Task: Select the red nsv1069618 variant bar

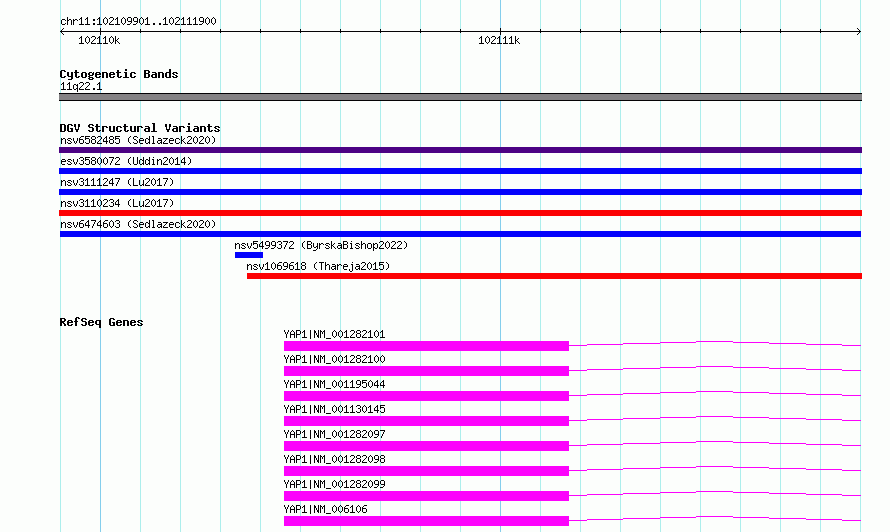Action: (555, 276)
